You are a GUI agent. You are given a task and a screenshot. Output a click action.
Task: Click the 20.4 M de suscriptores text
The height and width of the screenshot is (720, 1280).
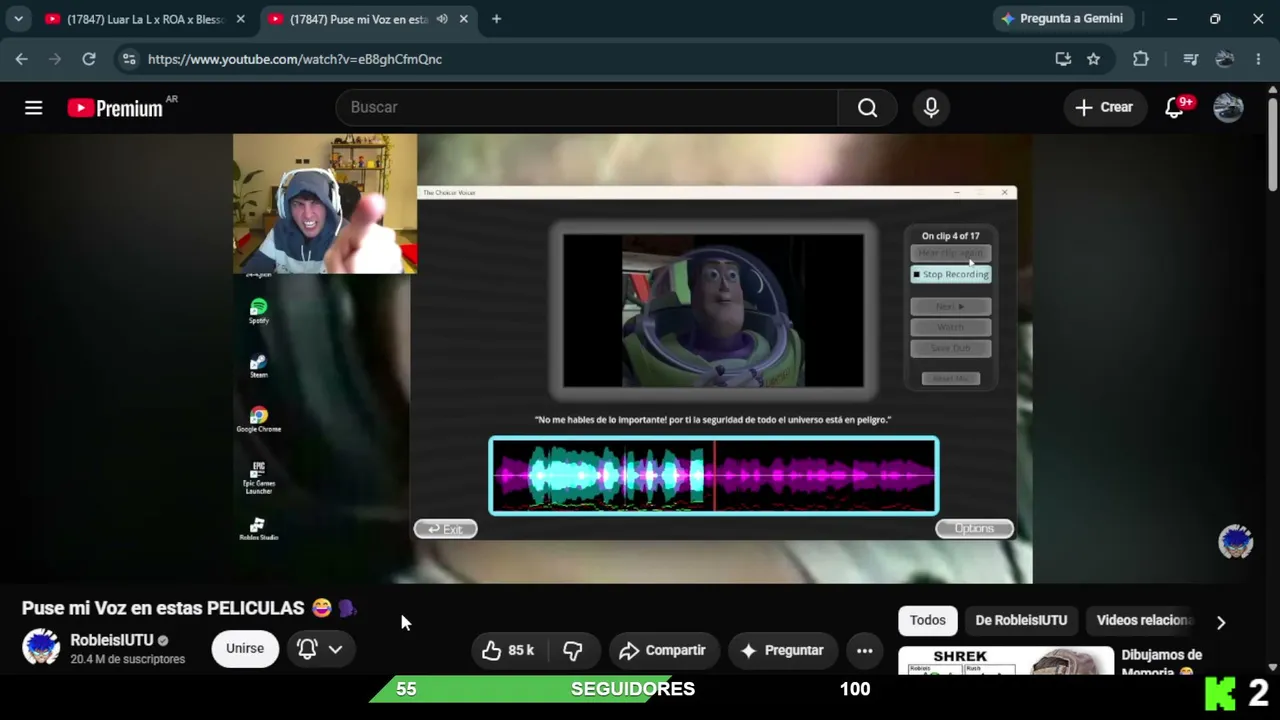tap(127, 660)
